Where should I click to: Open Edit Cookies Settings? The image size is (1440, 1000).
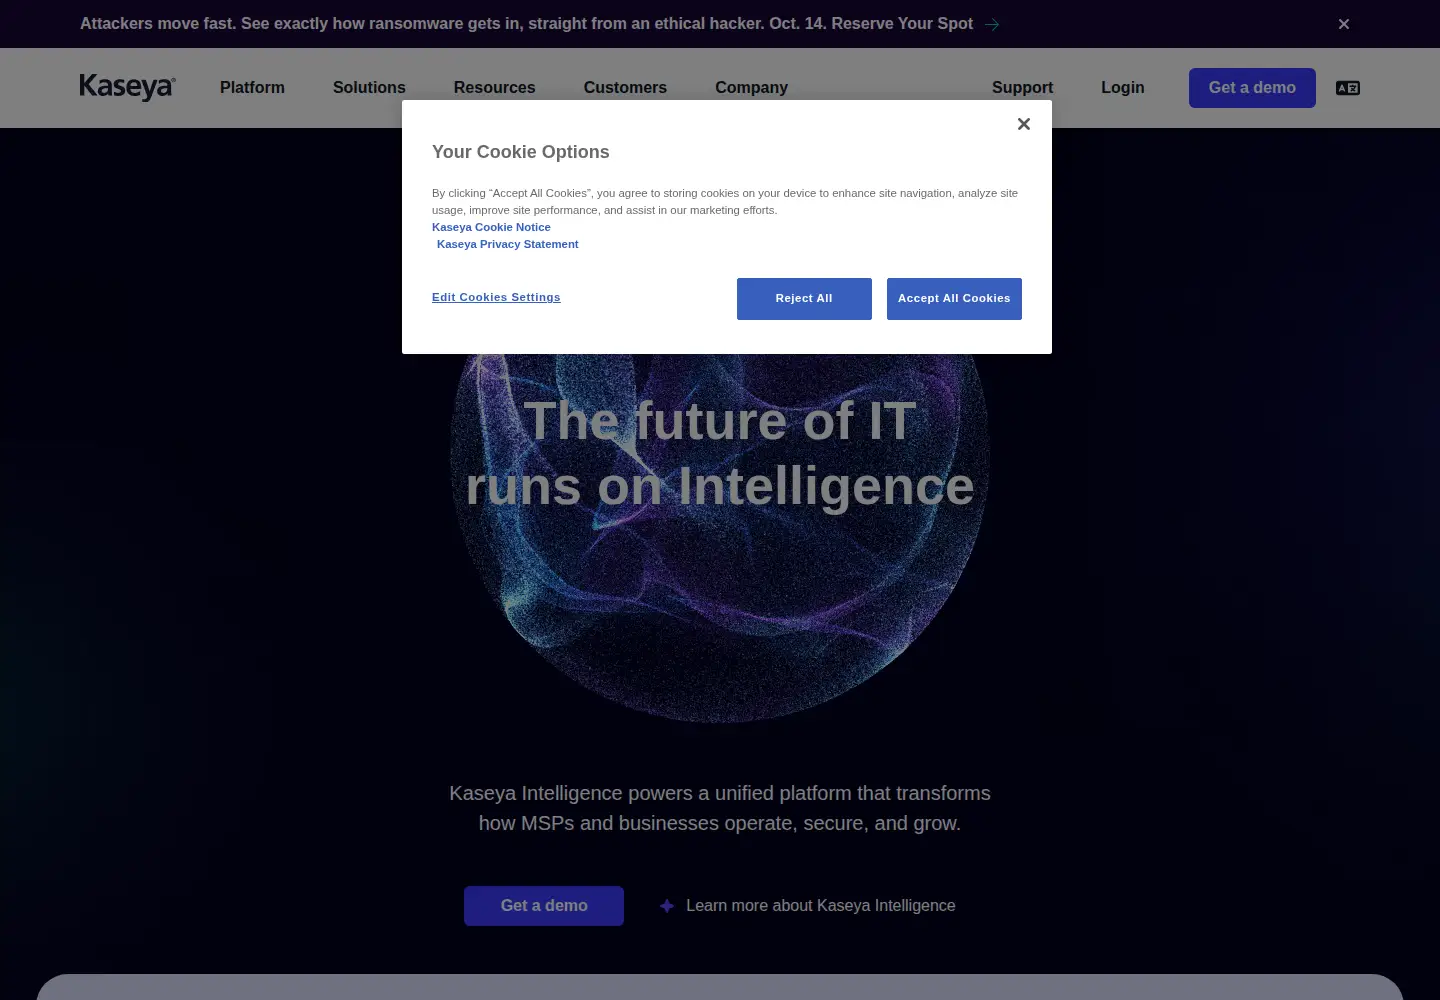[x=496, y=297]
